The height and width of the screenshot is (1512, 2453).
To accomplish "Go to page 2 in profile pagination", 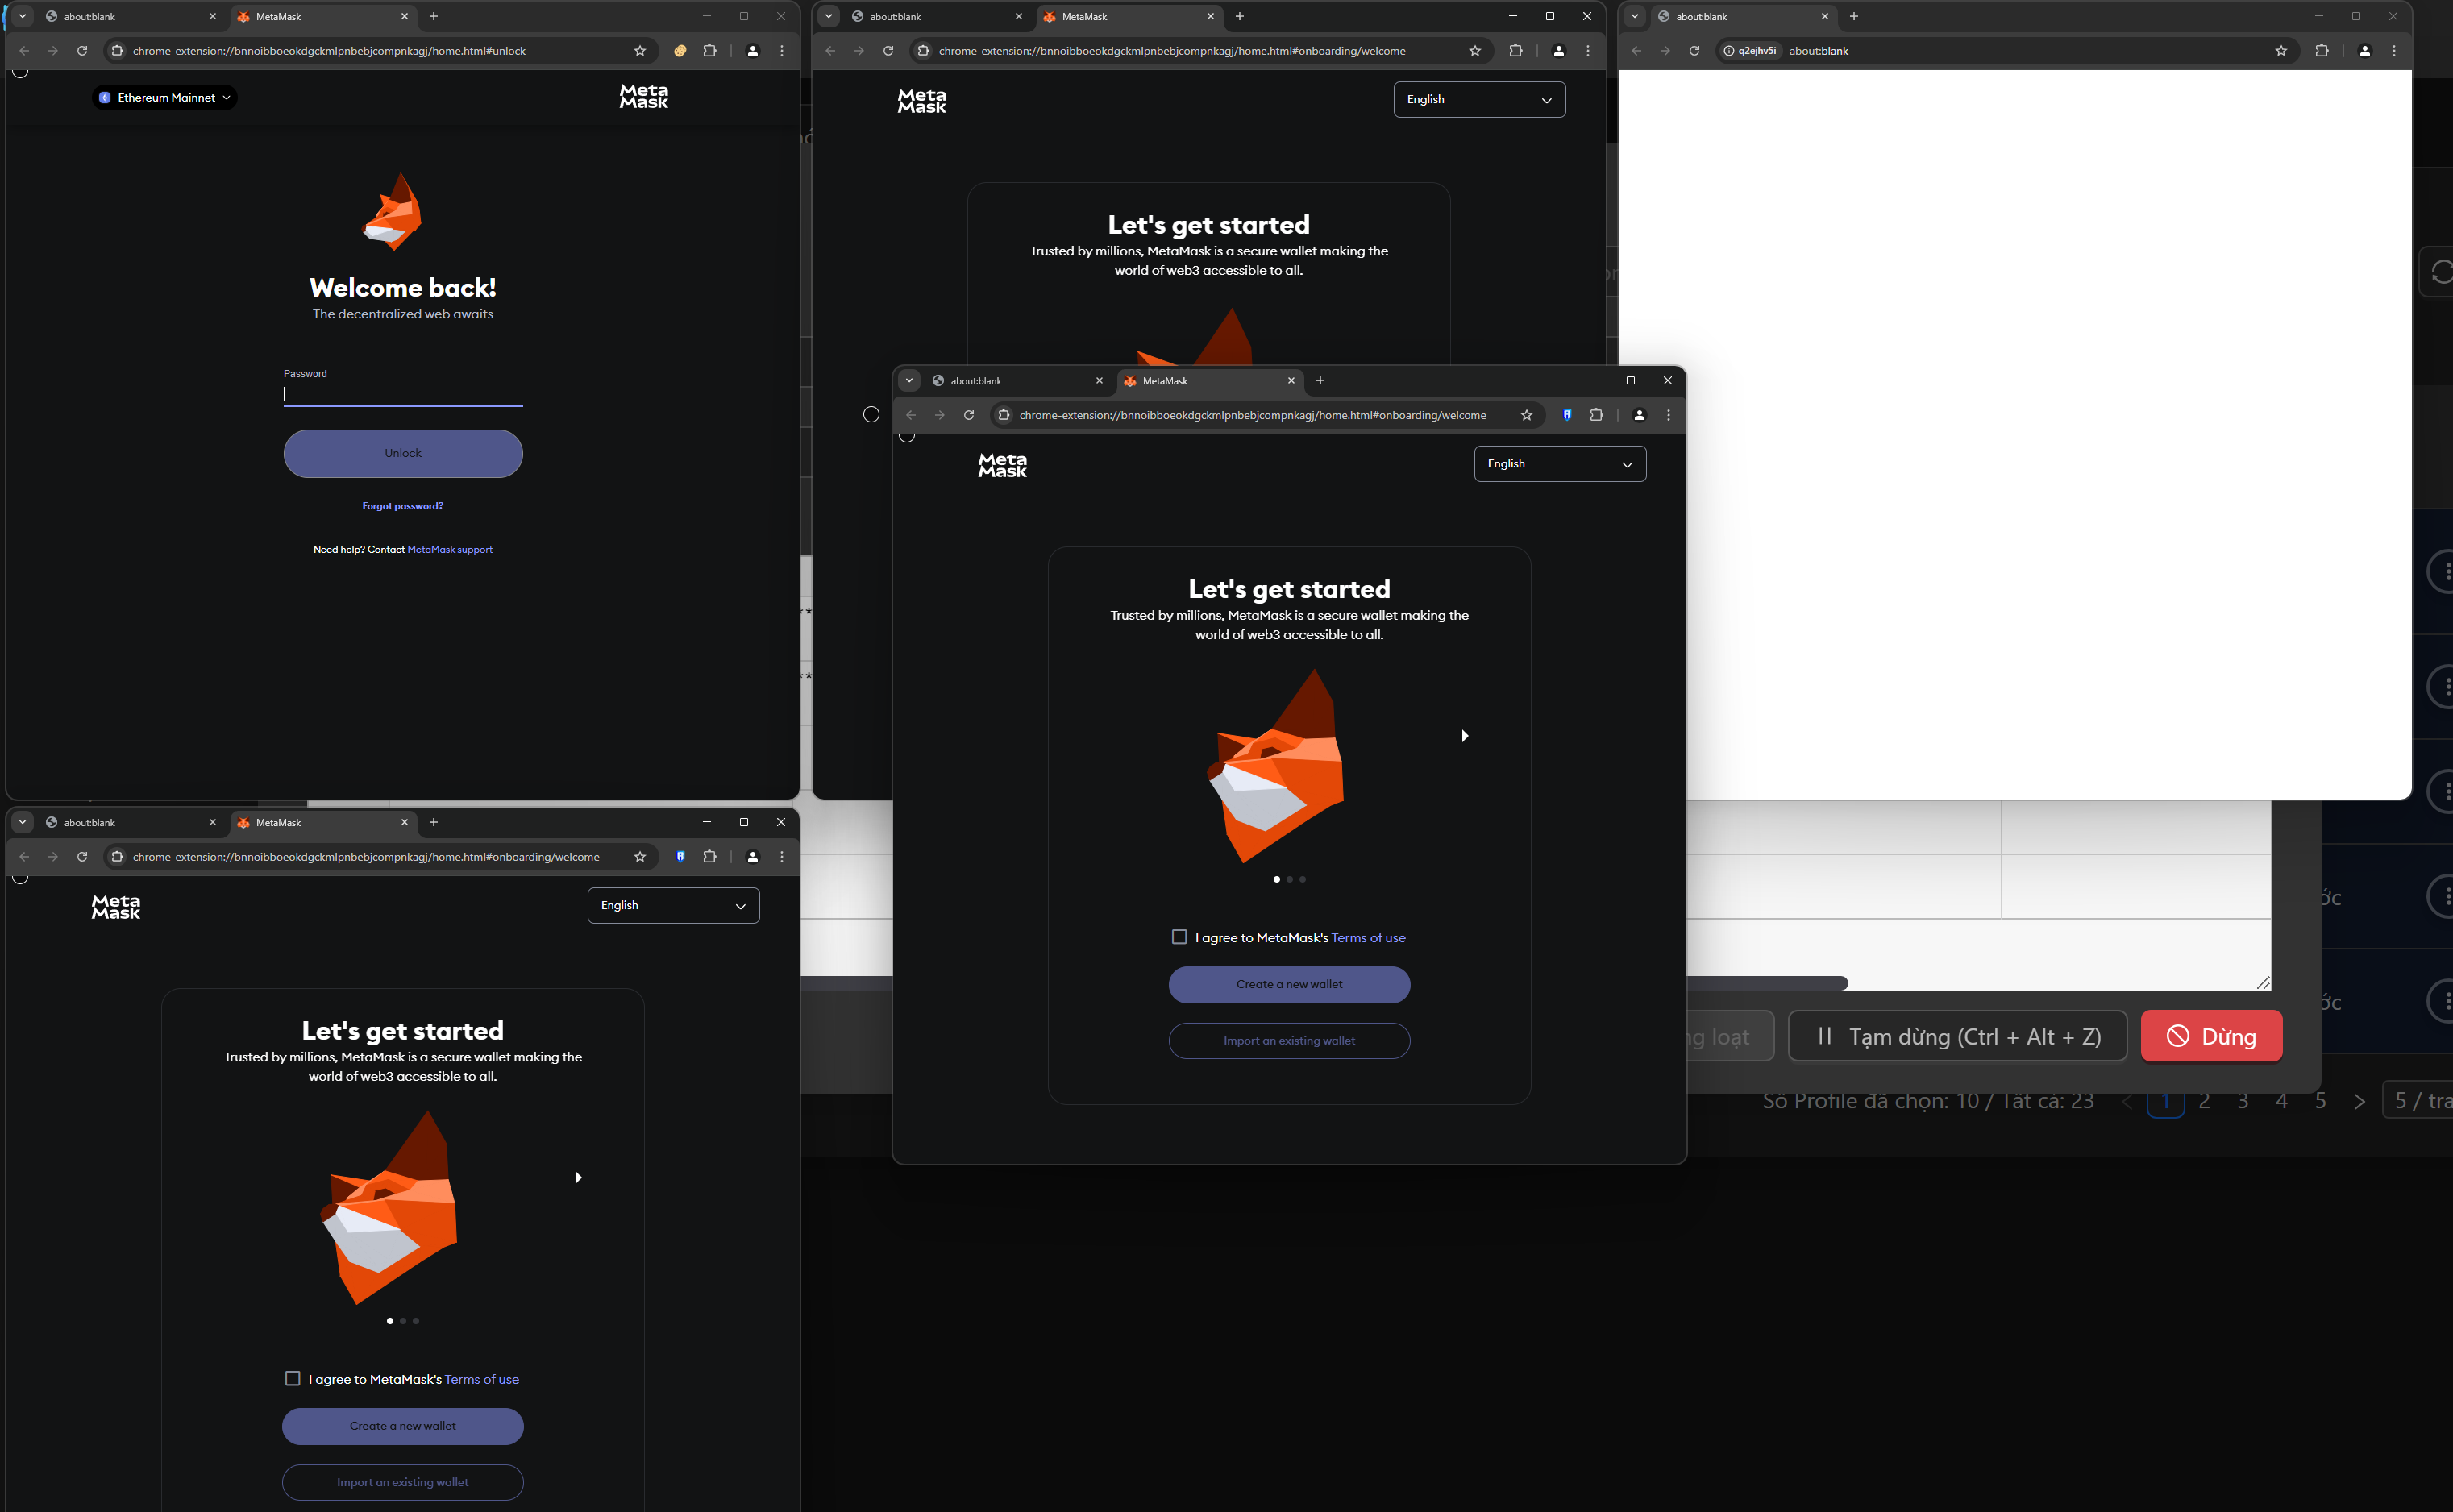I will [x=2204, y=1101].
